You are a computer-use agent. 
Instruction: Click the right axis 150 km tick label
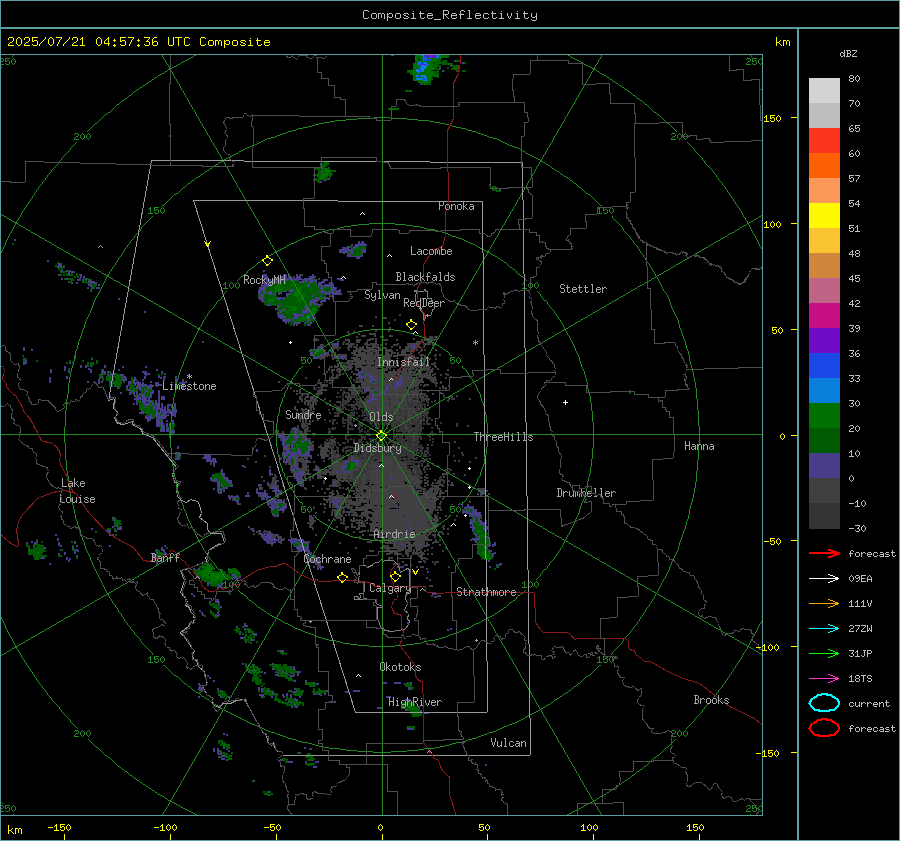pyautogui.click(x=772, y=118)
